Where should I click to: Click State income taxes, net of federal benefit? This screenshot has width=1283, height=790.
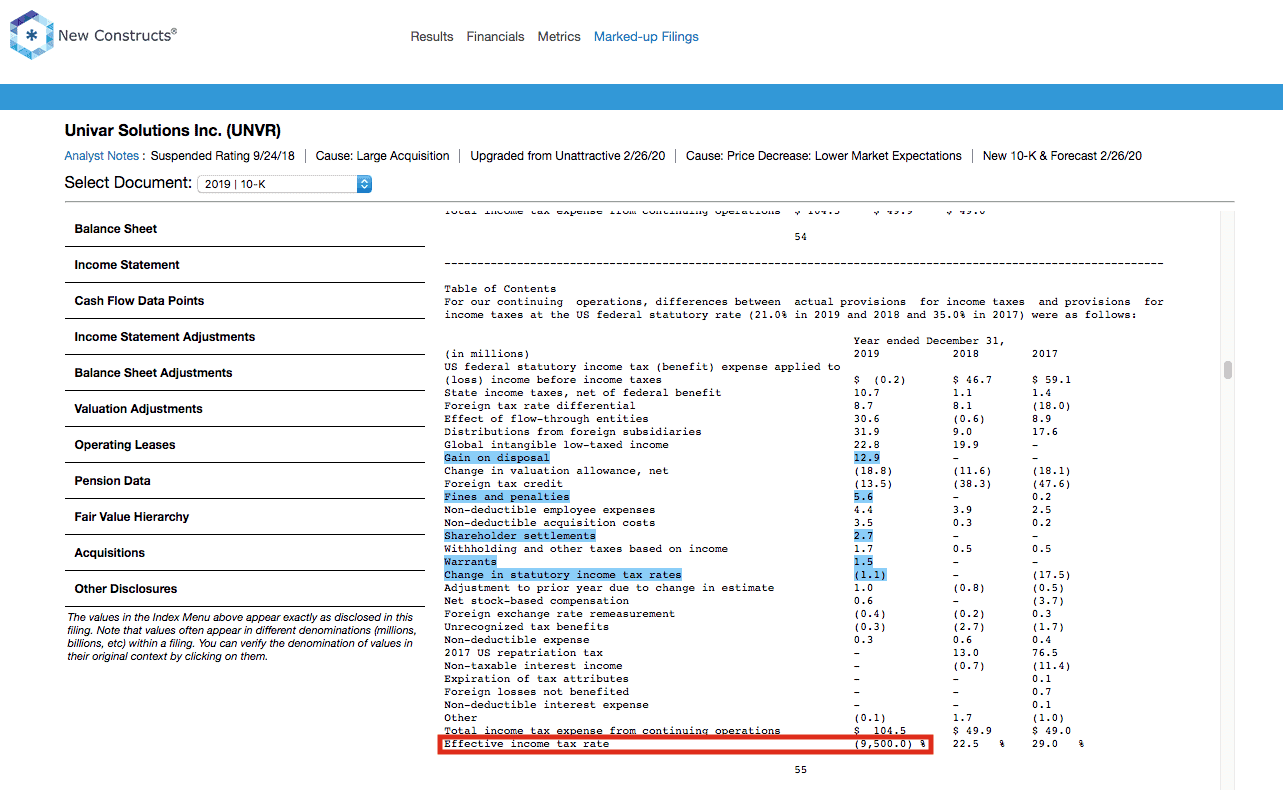pos(583,393)
